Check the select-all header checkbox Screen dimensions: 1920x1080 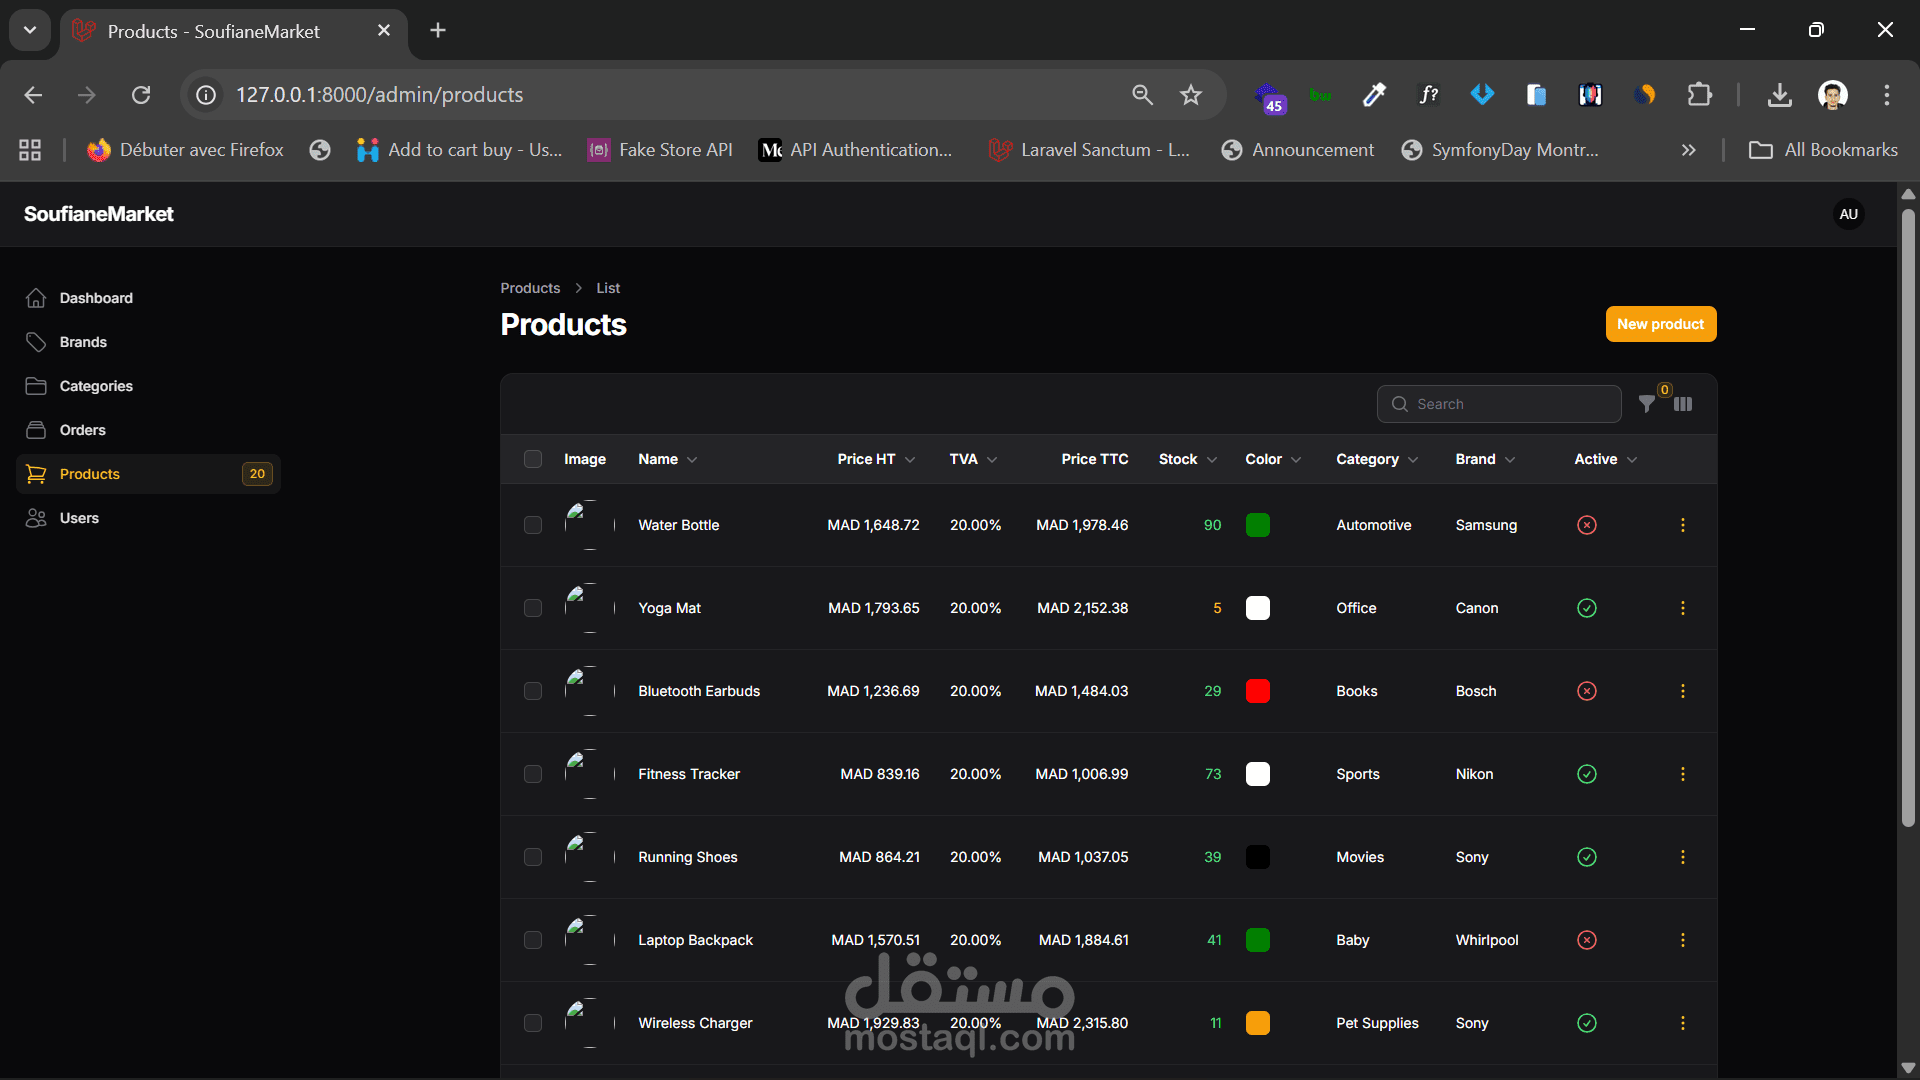coord(533,459)
